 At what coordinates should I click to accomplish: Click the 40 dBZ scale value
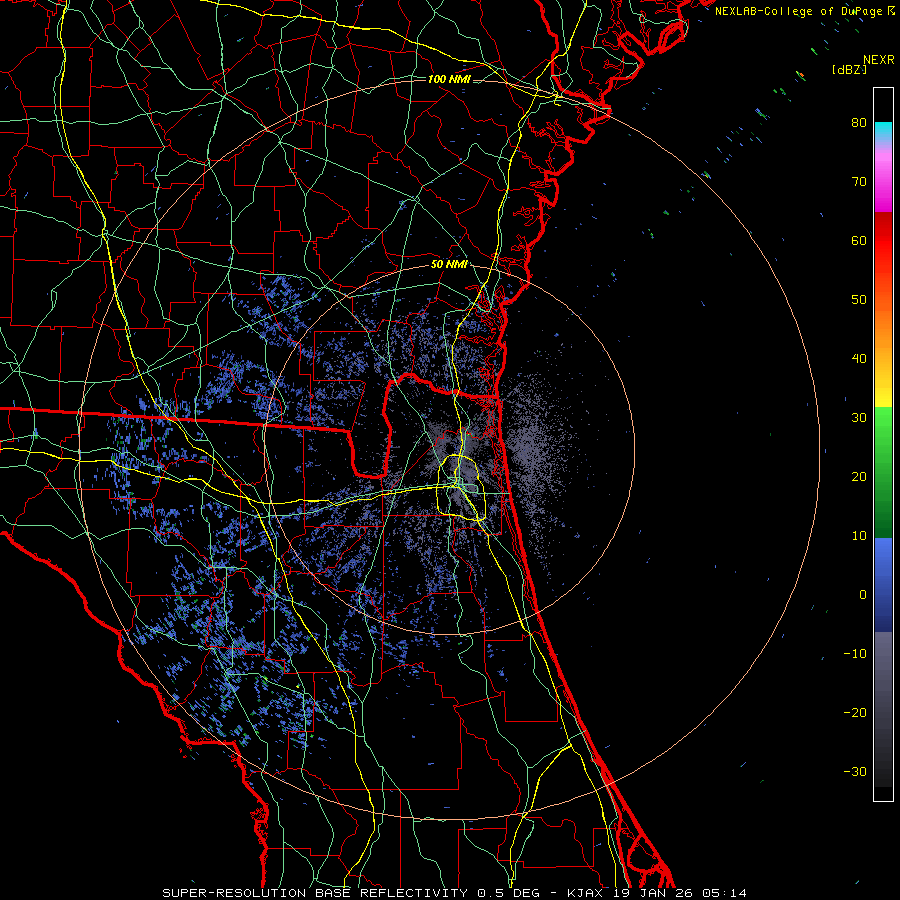click(x=859, y=358)
